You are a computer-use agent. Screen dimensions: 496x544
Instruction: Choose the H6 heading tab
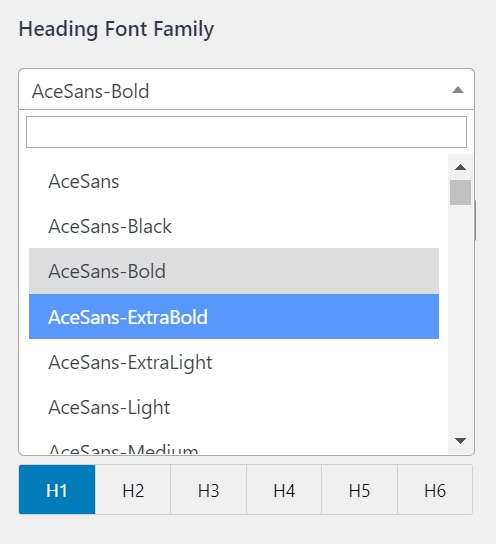point(435,490)
